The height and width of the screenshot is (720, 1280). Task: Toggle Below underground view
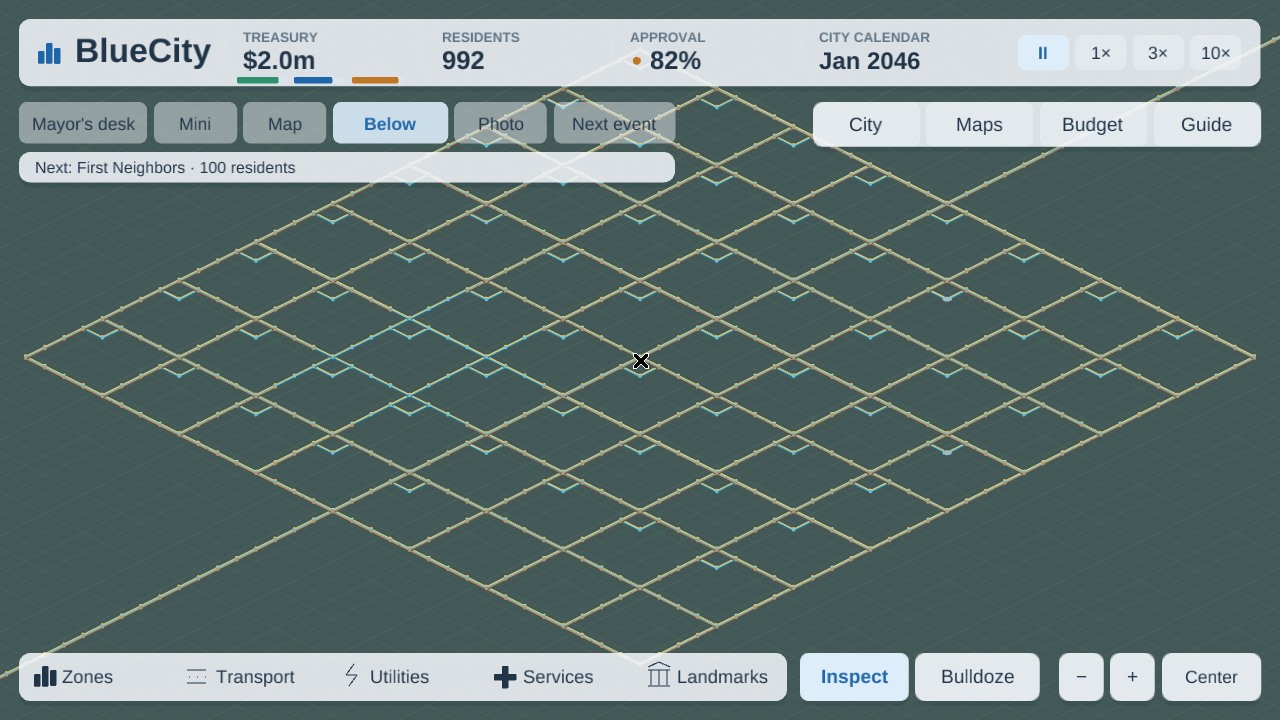click(390, 124)
